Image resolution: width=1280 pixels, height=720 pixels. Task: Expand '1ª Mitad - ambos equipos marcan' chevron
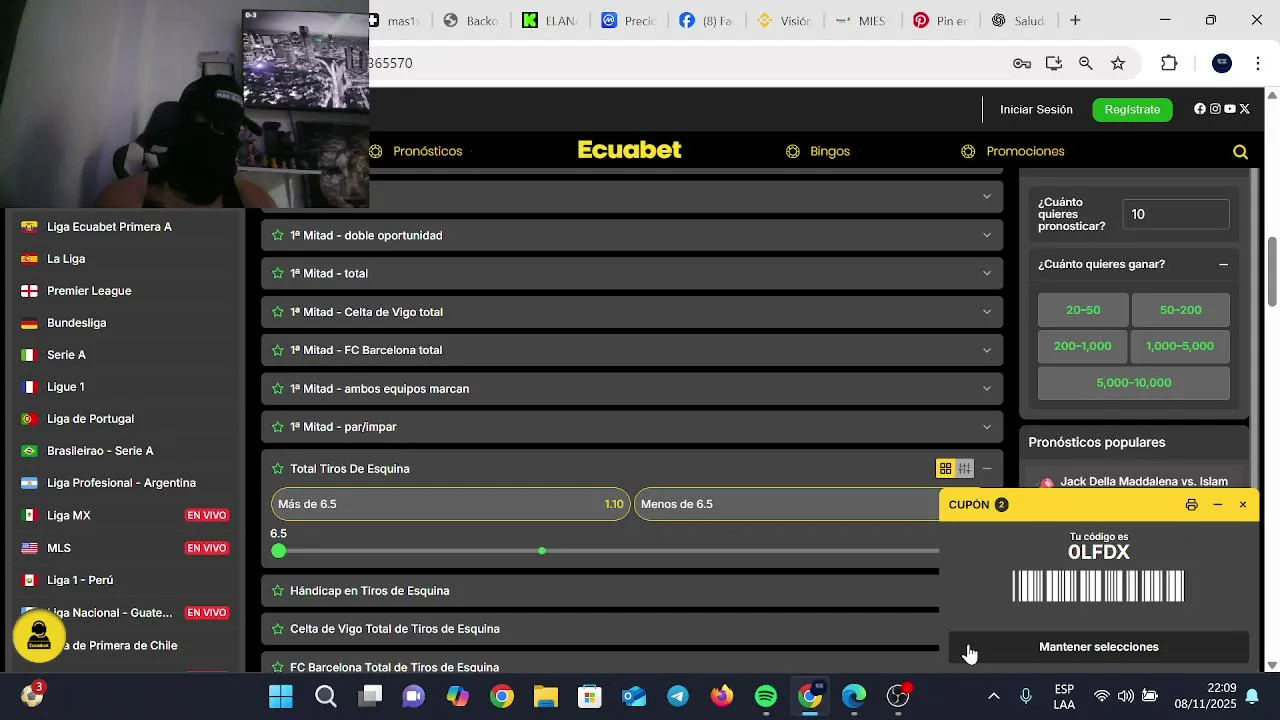click(987, 389)
